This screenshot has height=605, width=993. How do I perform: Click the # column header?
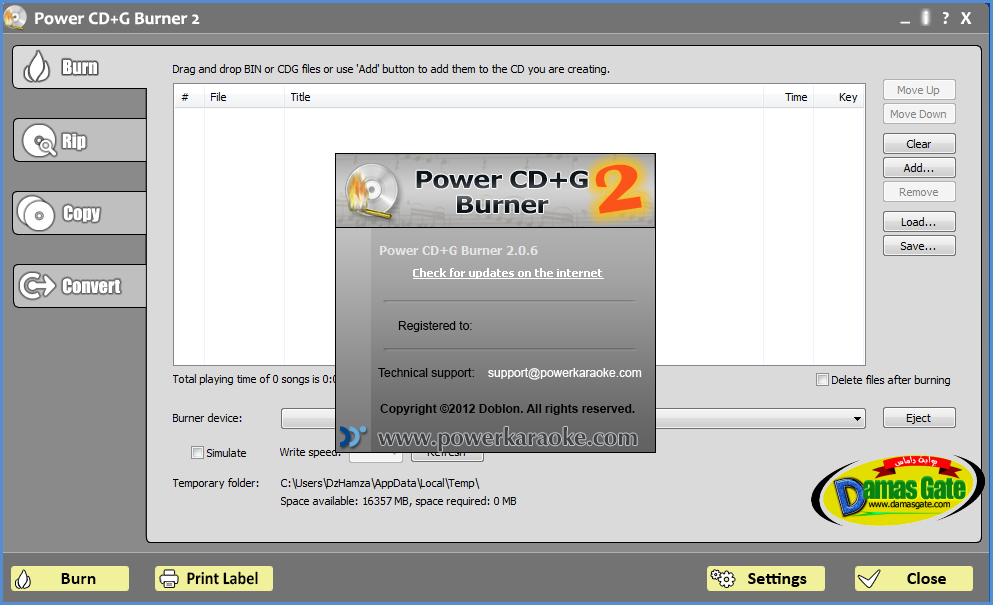click(189, 97)
